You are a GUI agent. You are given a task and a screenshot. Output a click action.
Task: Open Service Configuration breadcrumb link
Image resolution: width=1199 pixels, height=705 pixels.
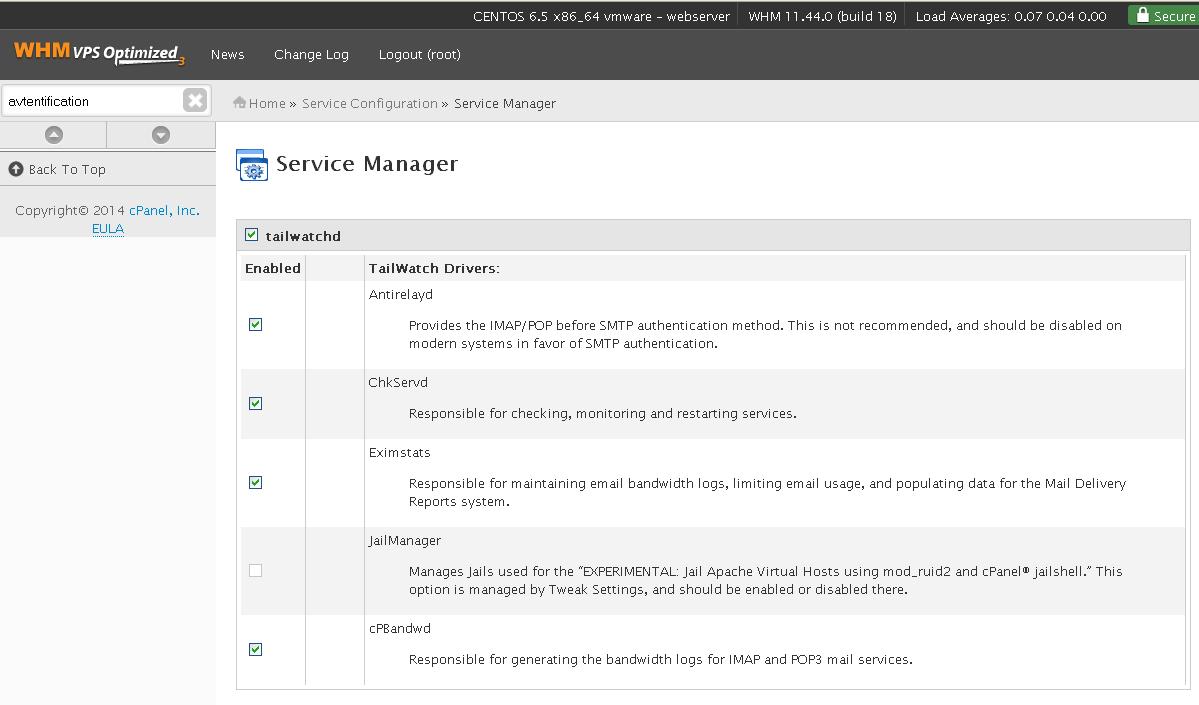[x=369, y=103]
